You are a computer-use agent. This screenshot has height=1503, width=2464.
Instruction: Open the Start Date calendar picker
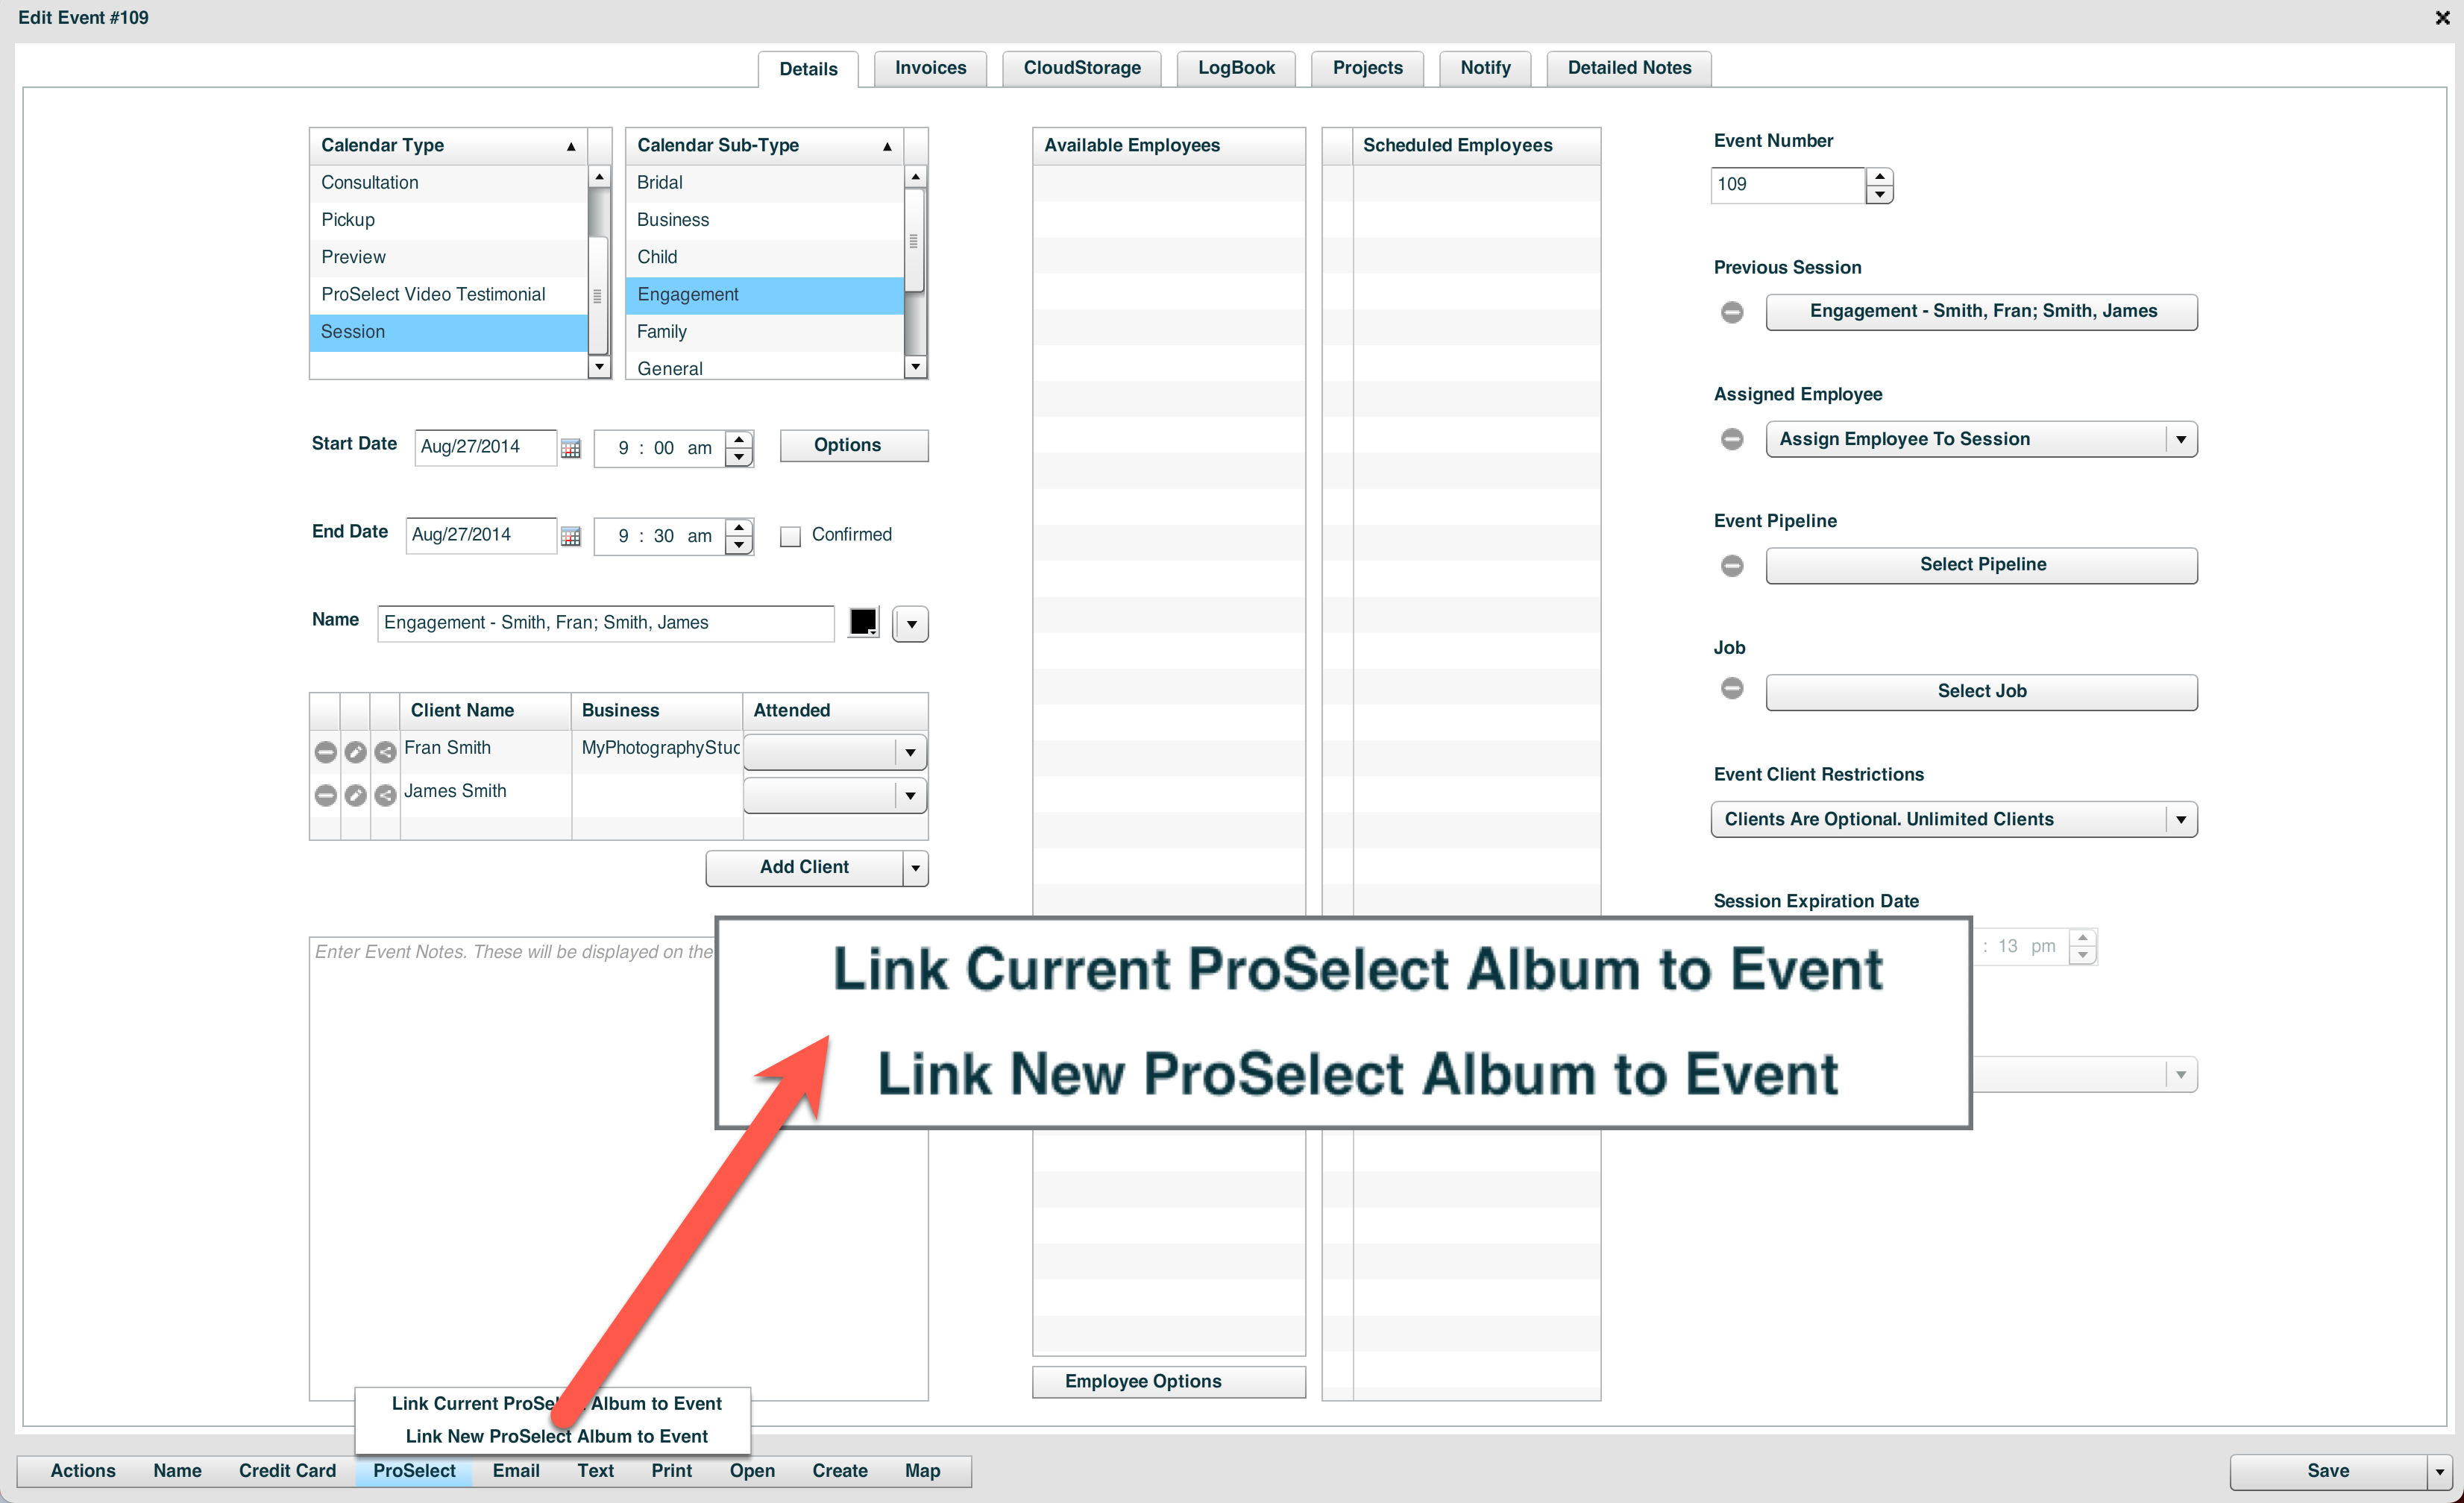click(571, 448)
